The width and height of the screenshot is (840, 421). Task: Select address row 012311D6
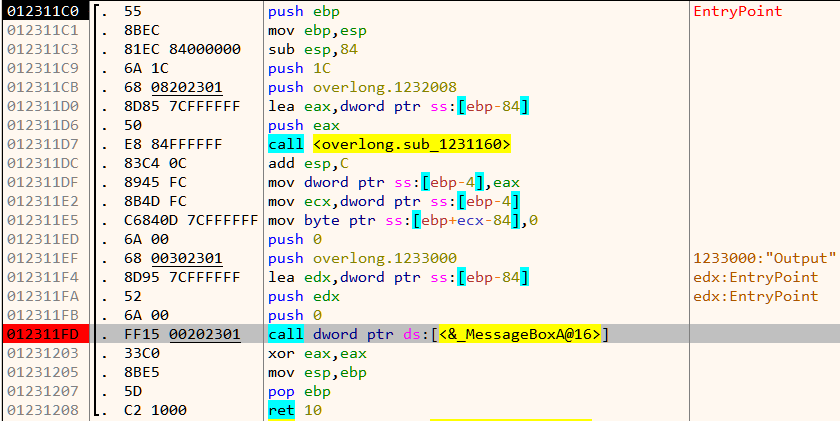[x=43, y=125]
